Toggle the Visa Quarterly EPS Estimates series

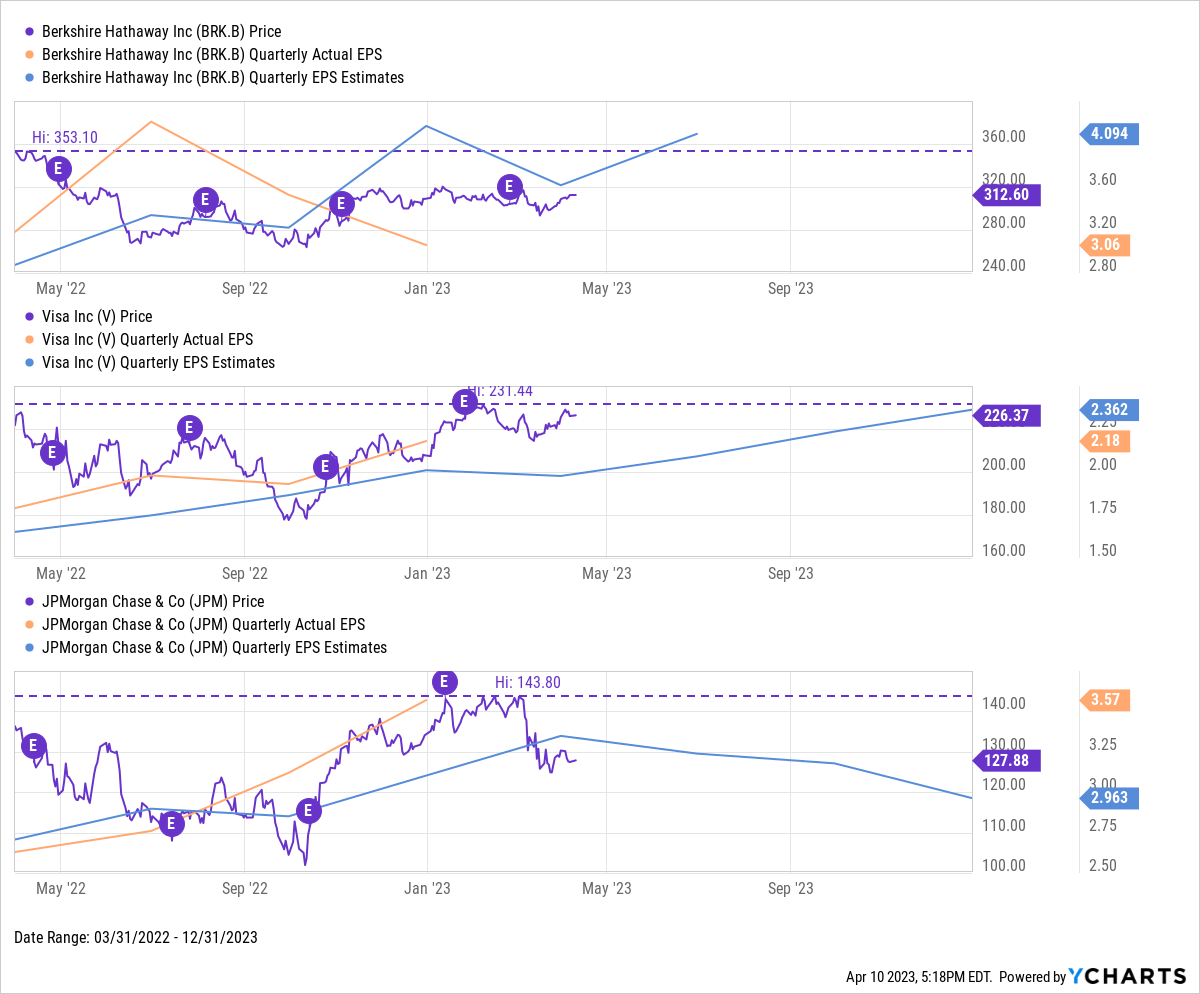[158, 362]
